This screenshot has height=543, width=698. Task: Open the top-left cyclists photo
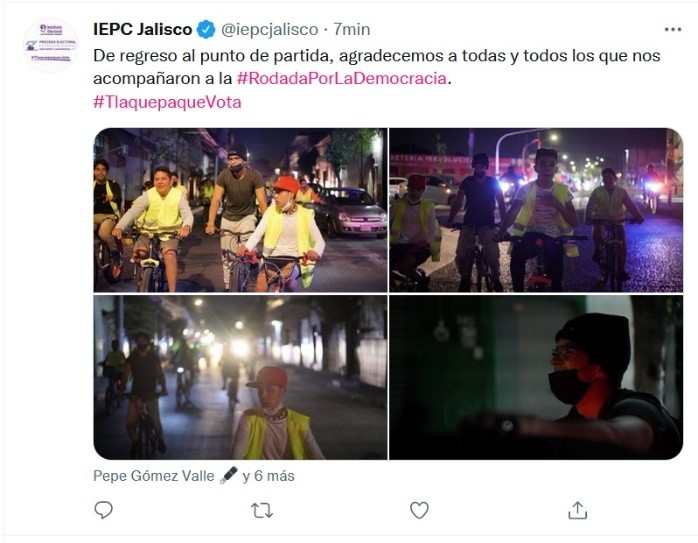click(240, 210)
